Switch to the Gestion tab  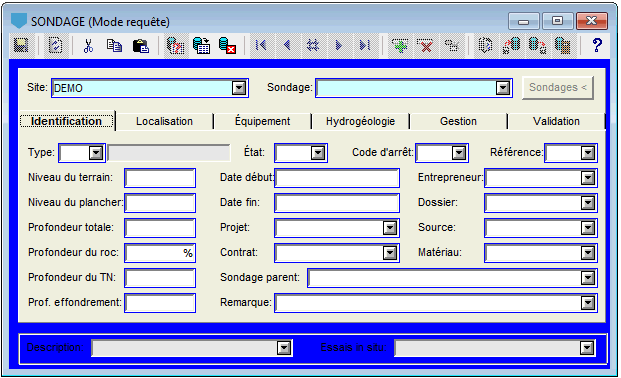[458, 121]
